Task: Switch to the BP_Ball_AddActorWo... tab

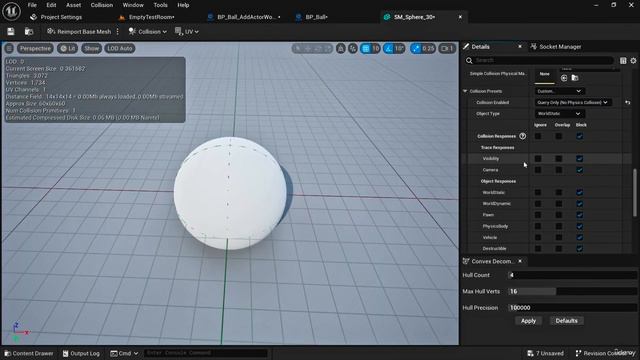Action: (x=244, y=17)
